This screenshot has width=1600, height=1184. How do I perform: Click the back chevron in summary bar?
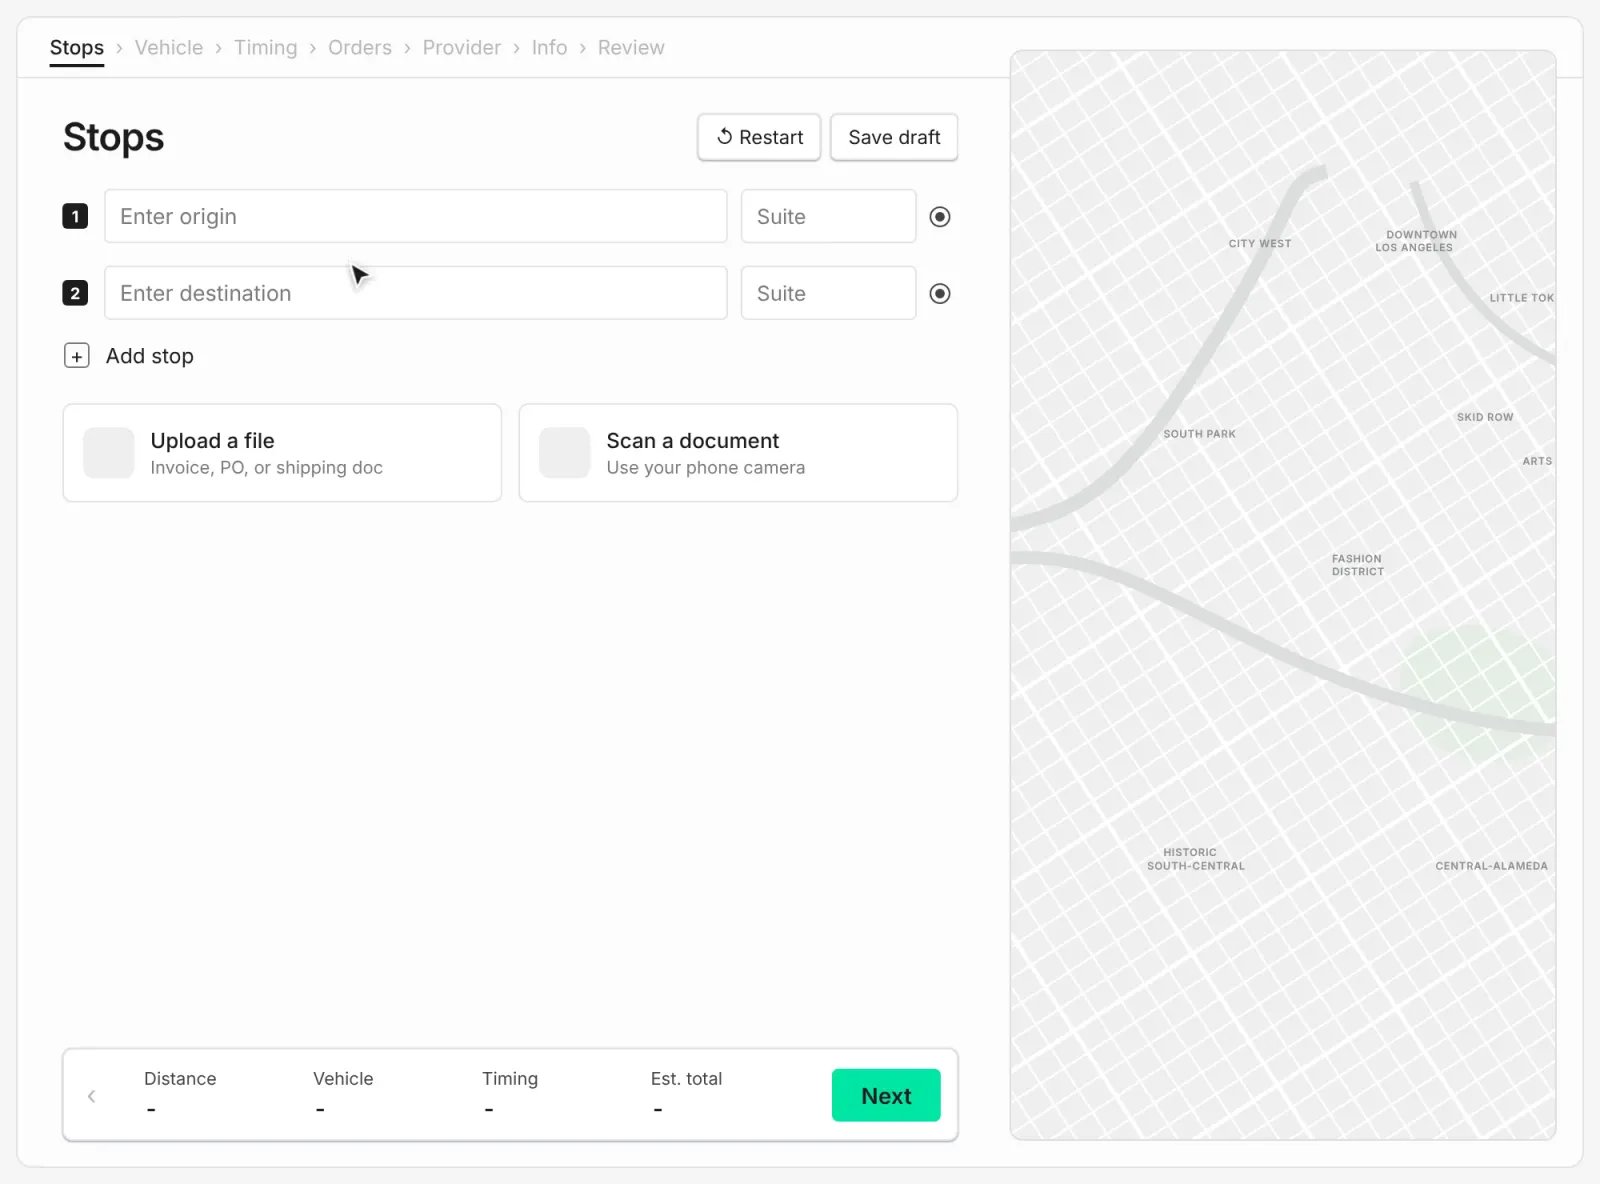pos(92,1096)
